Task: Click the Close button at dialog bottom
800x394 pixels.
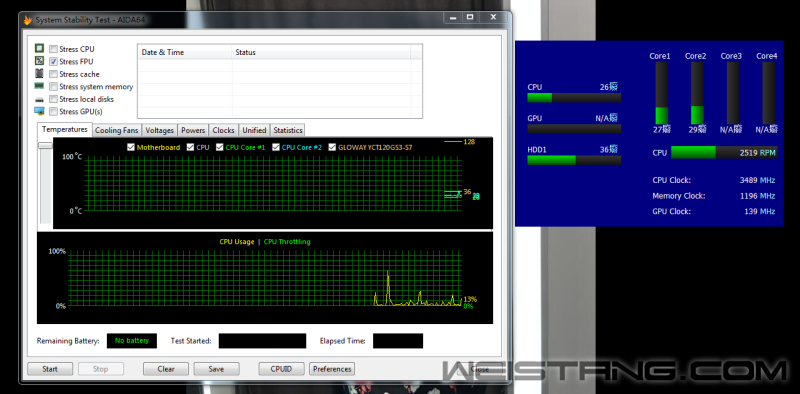Action: tap(479, 369)
